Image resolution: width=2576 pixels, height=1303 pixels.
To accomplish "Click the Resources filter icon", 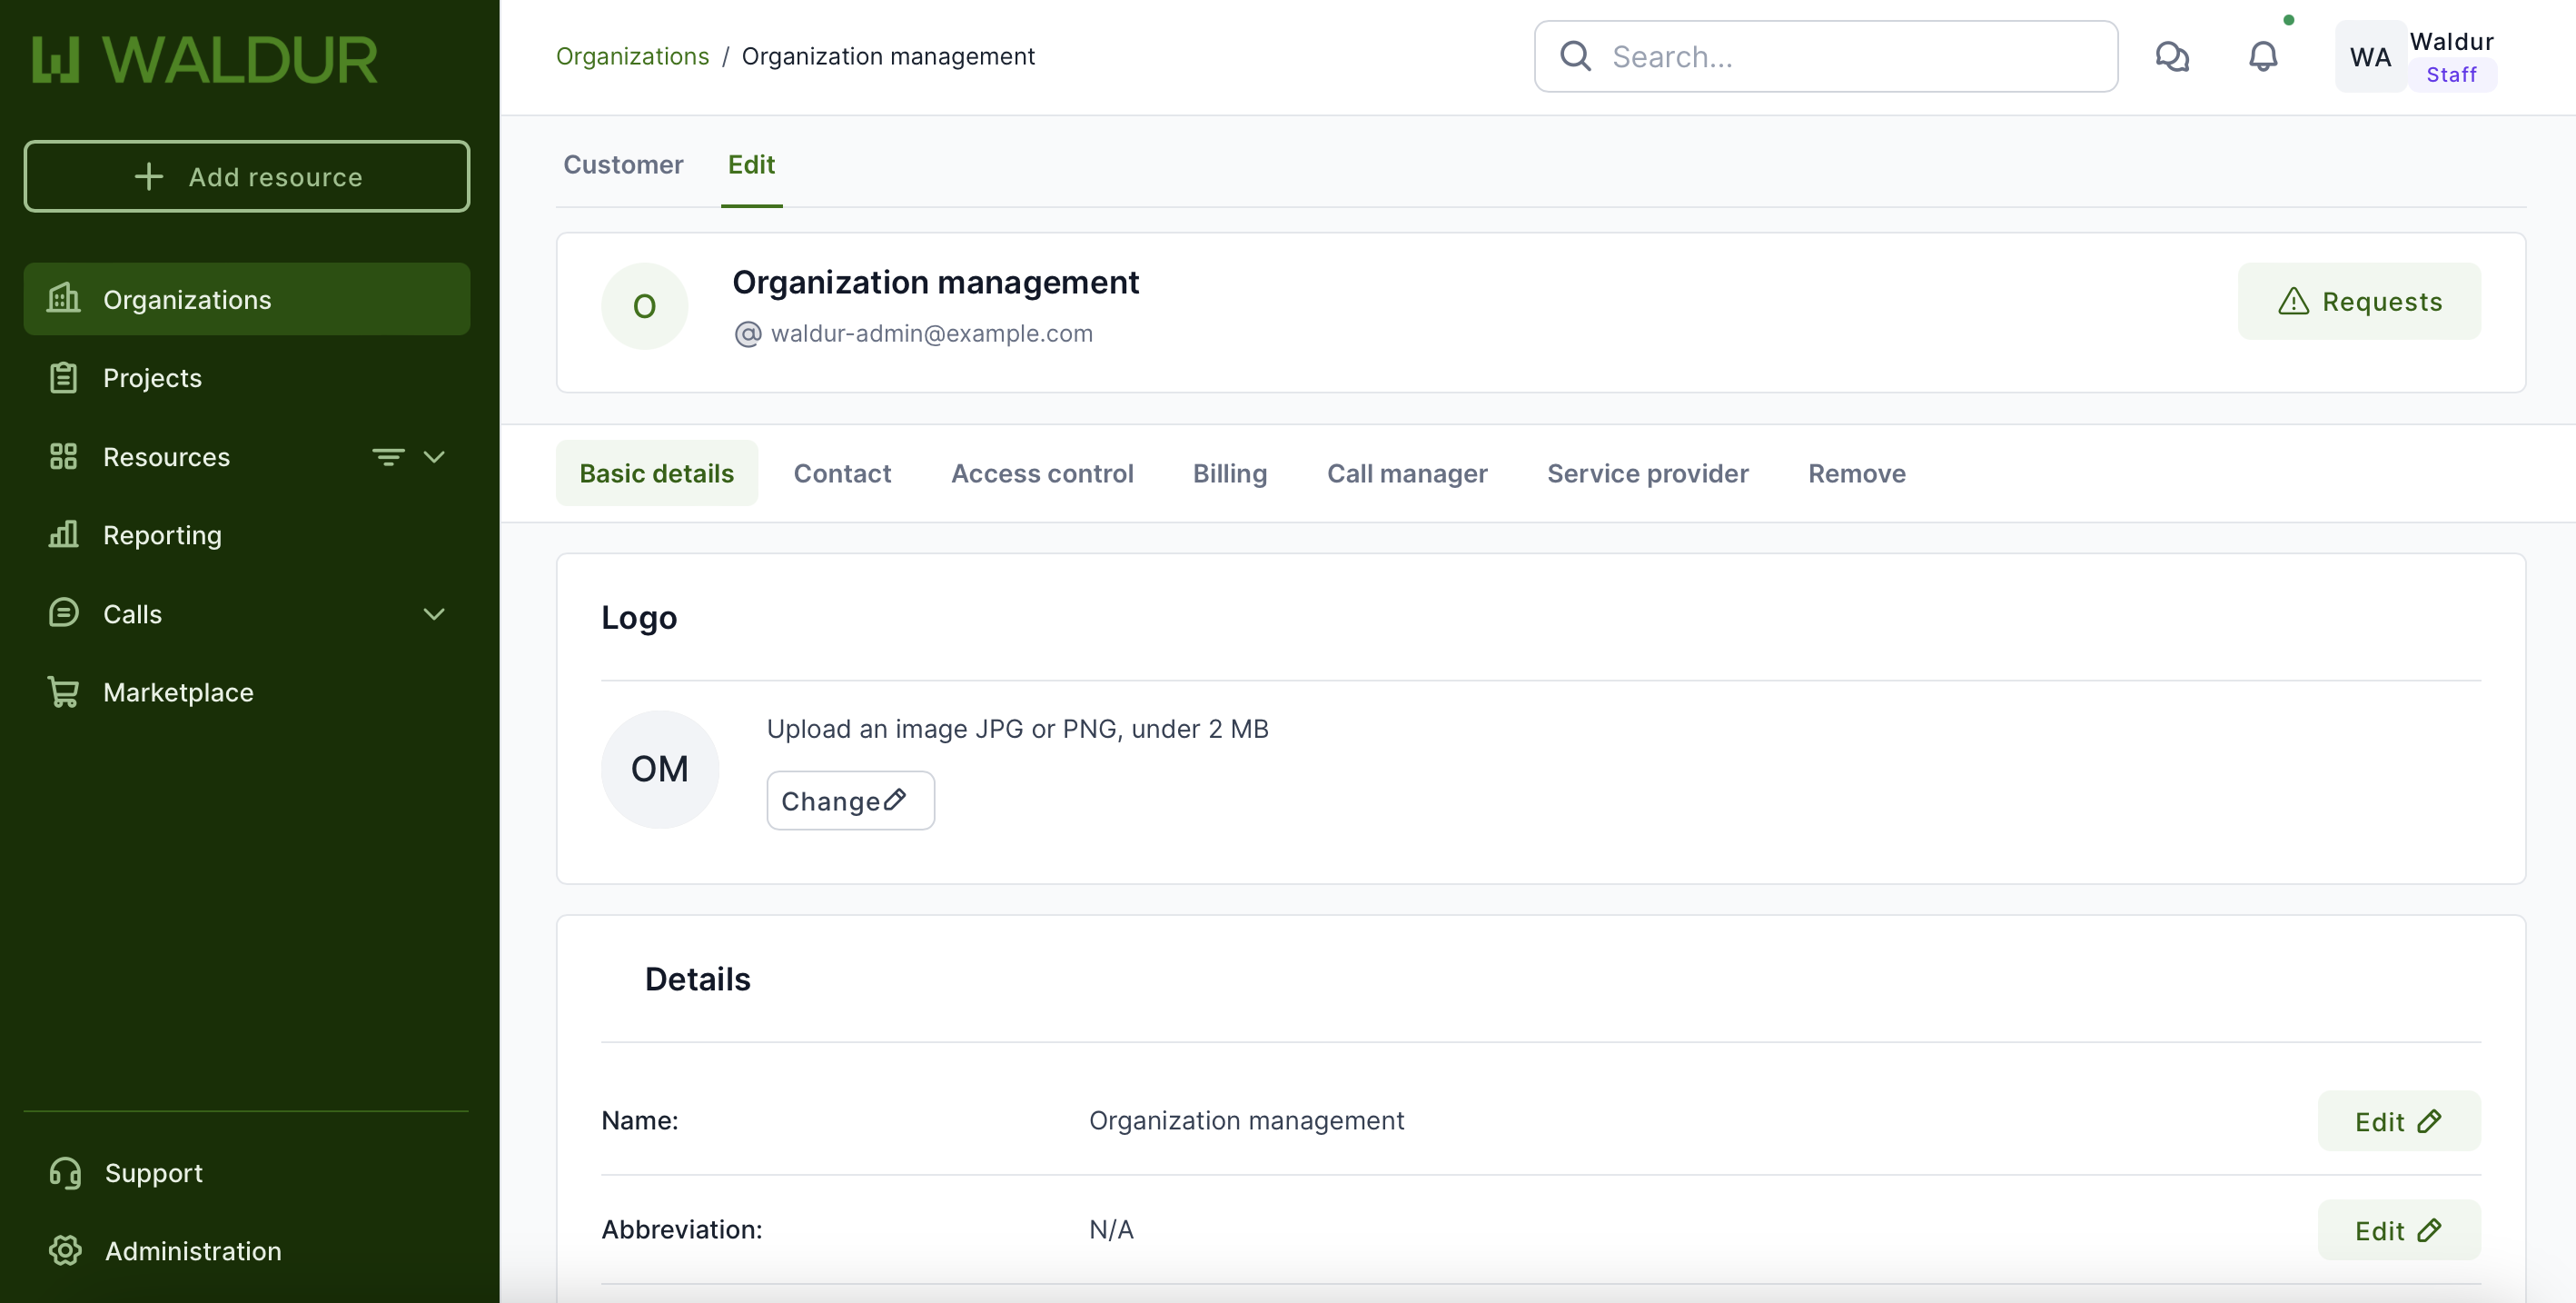I will 388,457.
